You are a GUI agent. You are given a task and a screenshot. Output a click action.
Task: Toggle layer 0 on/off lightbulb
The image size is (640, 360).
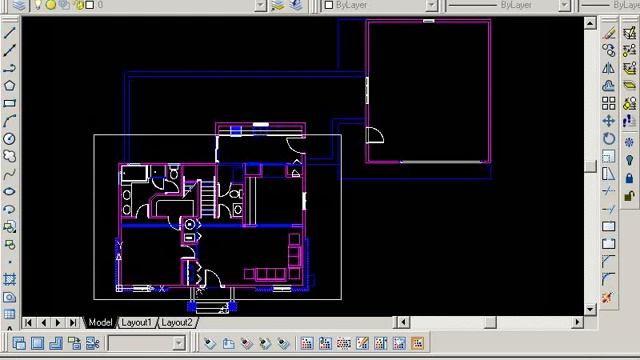[x=38, y=5]
